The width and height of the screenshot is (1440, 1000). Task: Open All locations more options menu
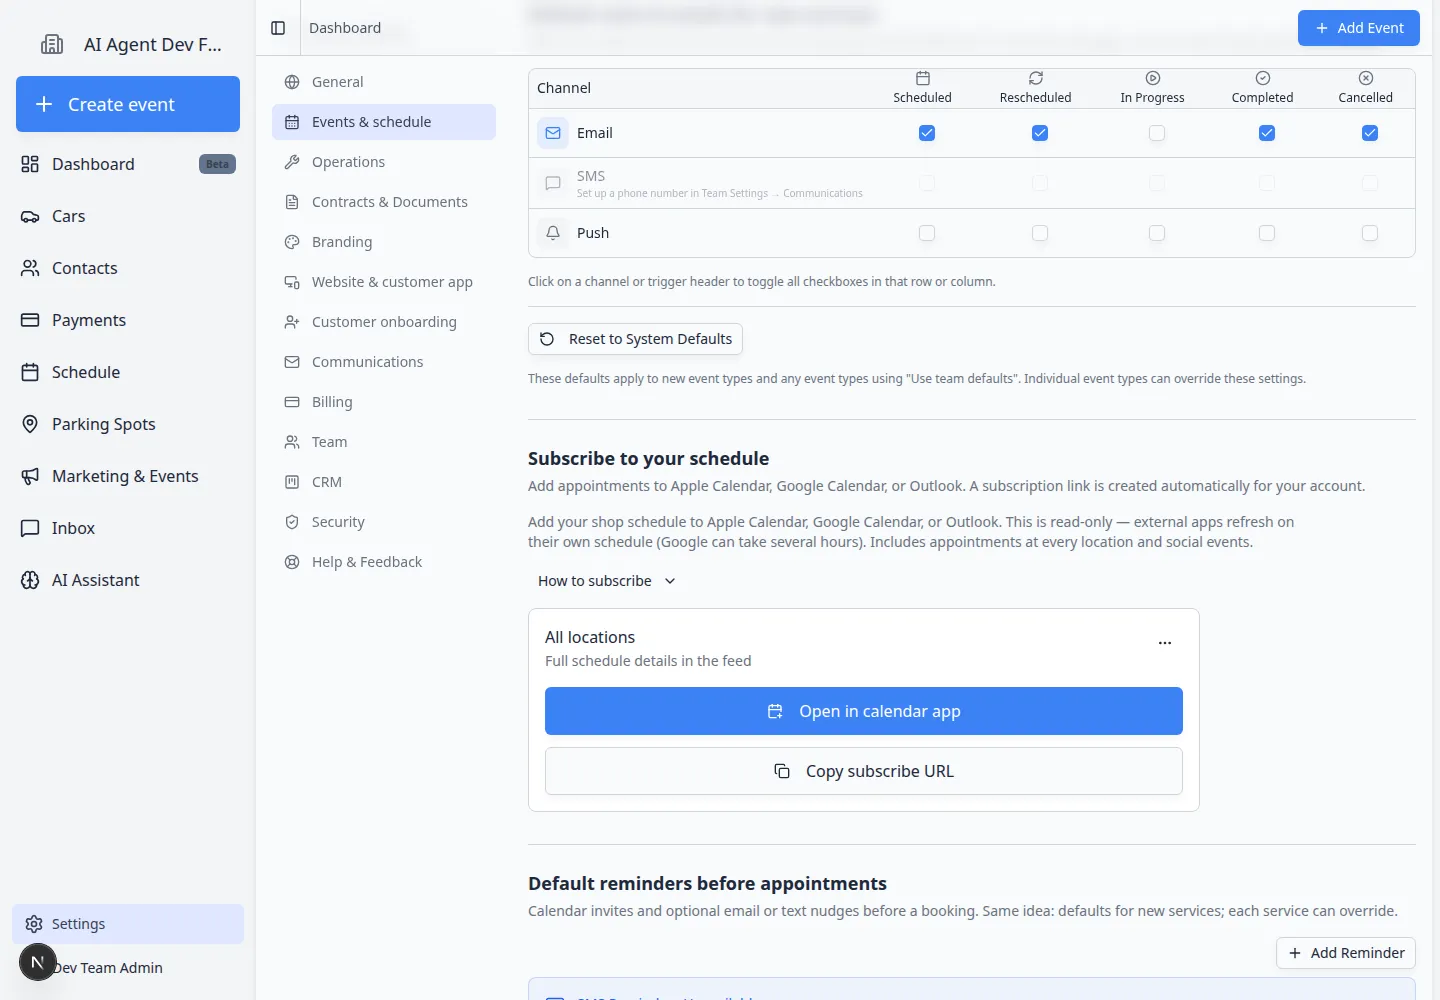pos(1165,643)
